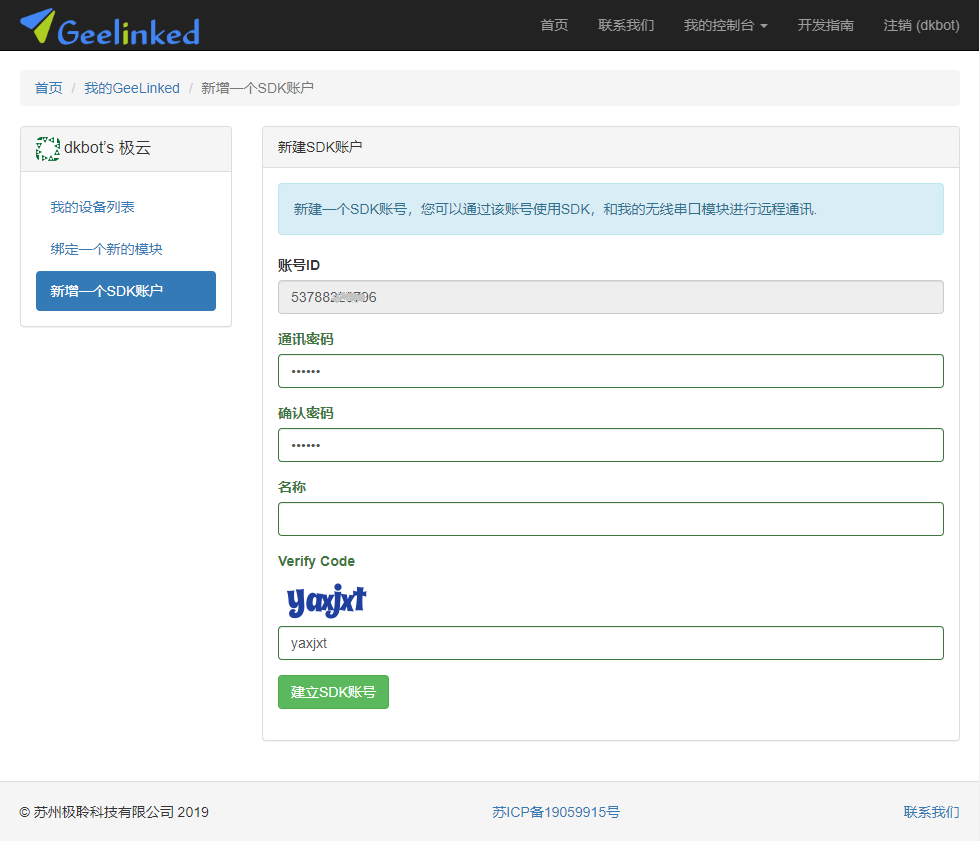
Task: Click the Verify Code input field
Action: [610, 643]
